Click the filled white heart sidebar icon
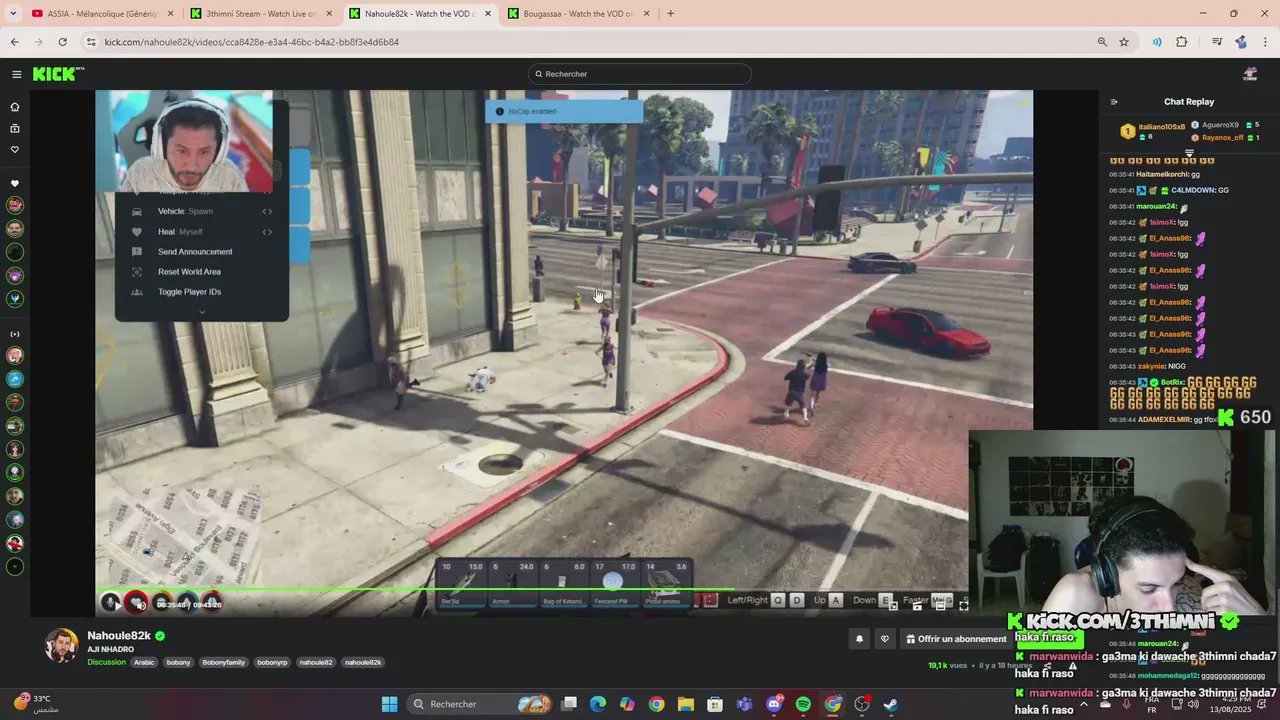Viewport: 1280px width, 720px height. pos(15,184)
